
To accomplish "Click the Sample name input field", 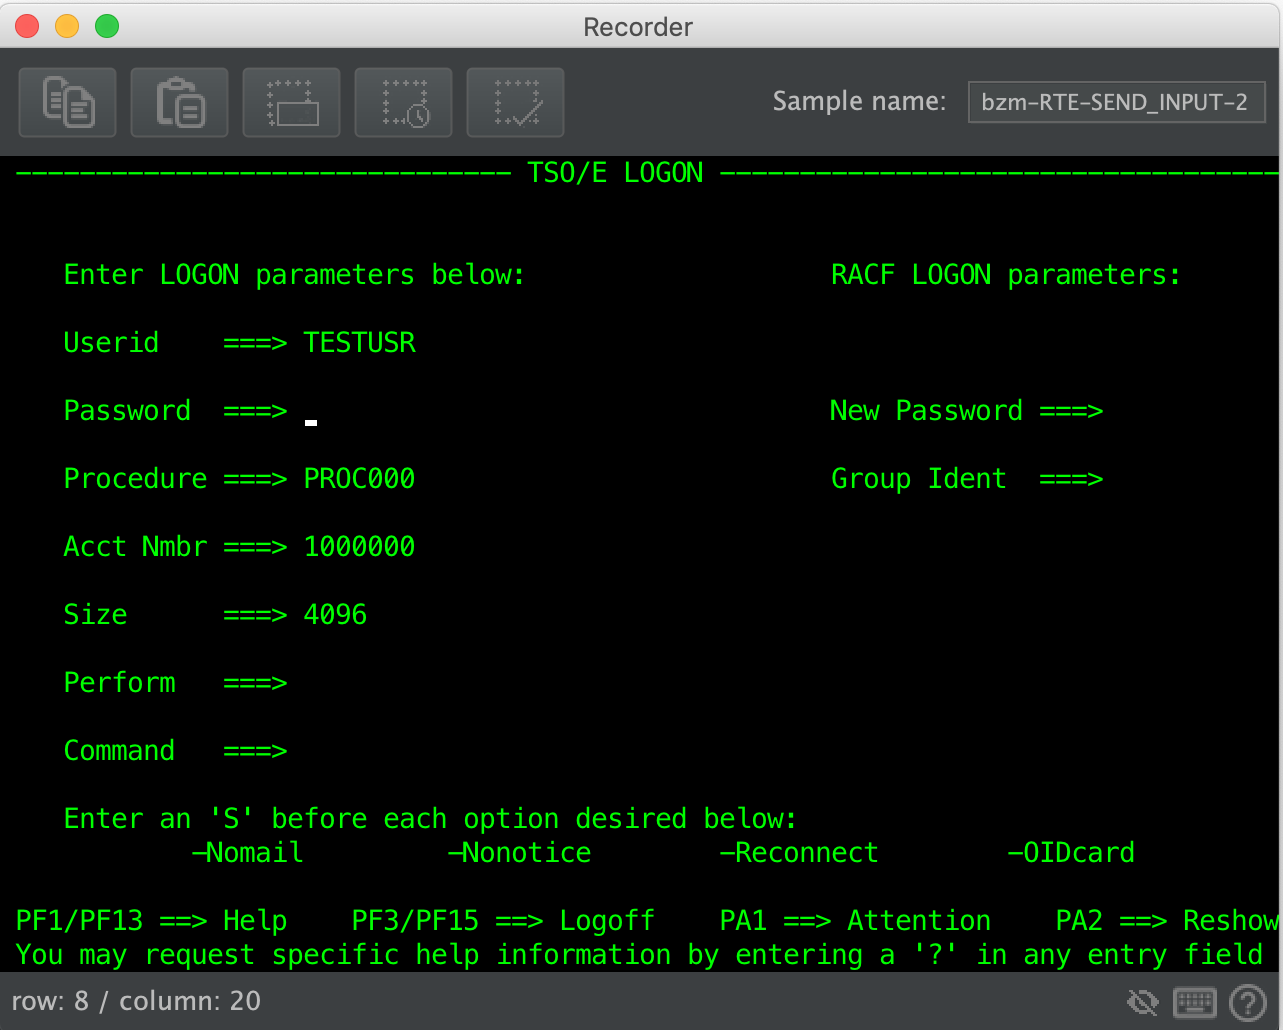I will pyautogui.click(x=1116, y=102).
